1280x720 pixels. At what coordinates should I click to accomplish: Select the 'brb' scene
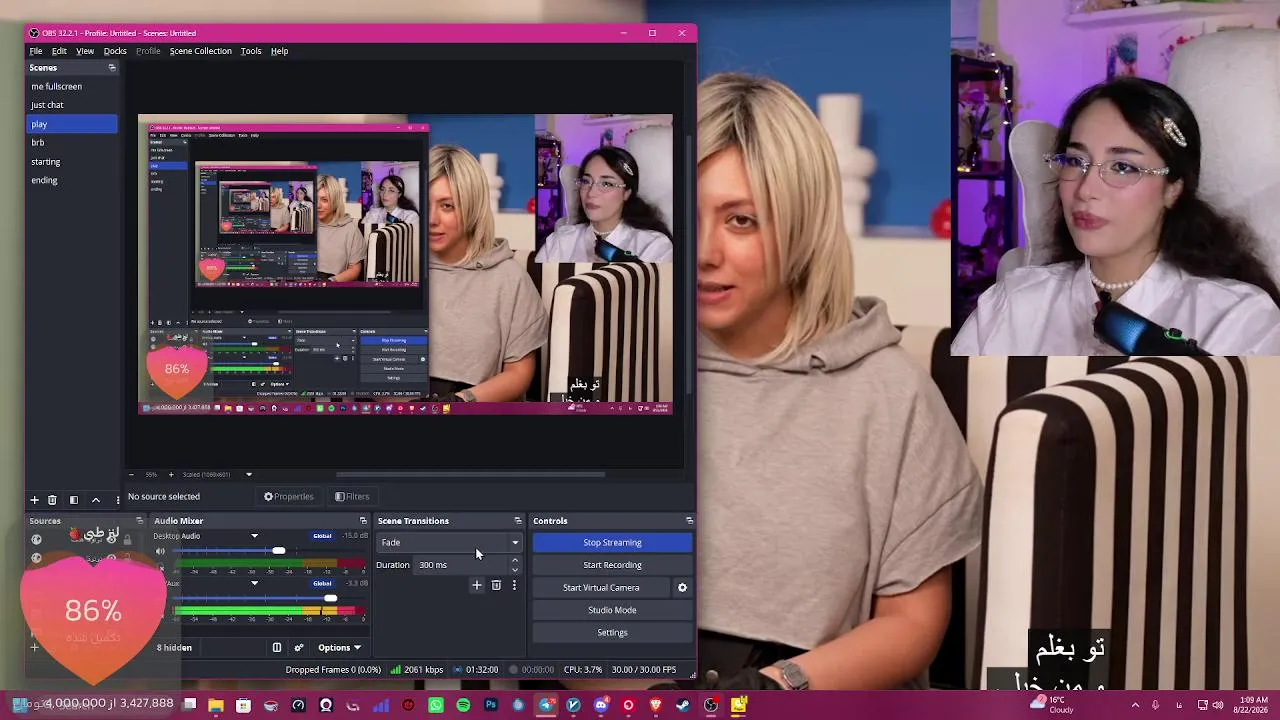72,143
